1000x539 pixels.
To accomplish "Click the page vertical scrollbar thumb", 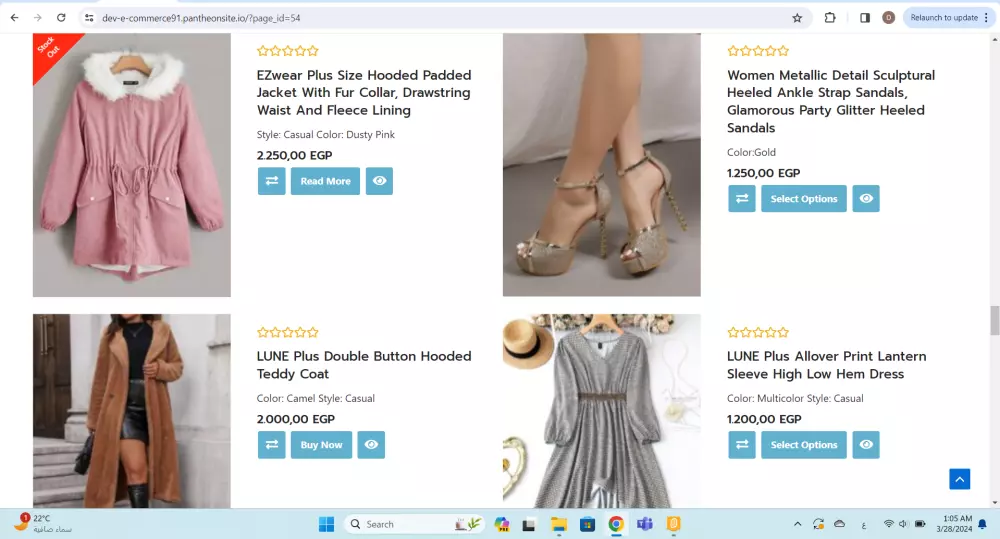I will (994, 320).
